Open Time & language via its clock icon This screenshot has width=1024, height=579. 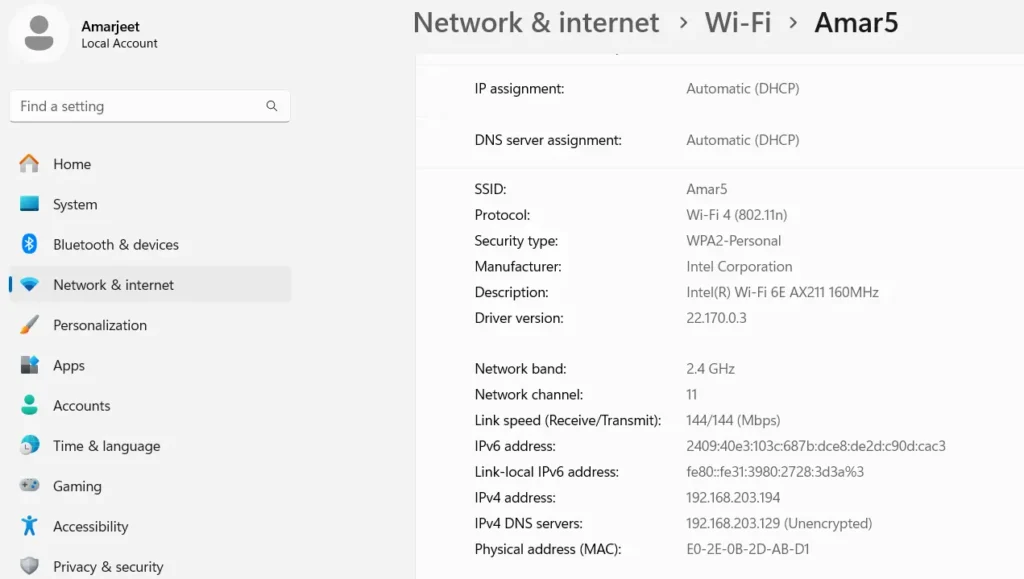(x=28, y=446)
